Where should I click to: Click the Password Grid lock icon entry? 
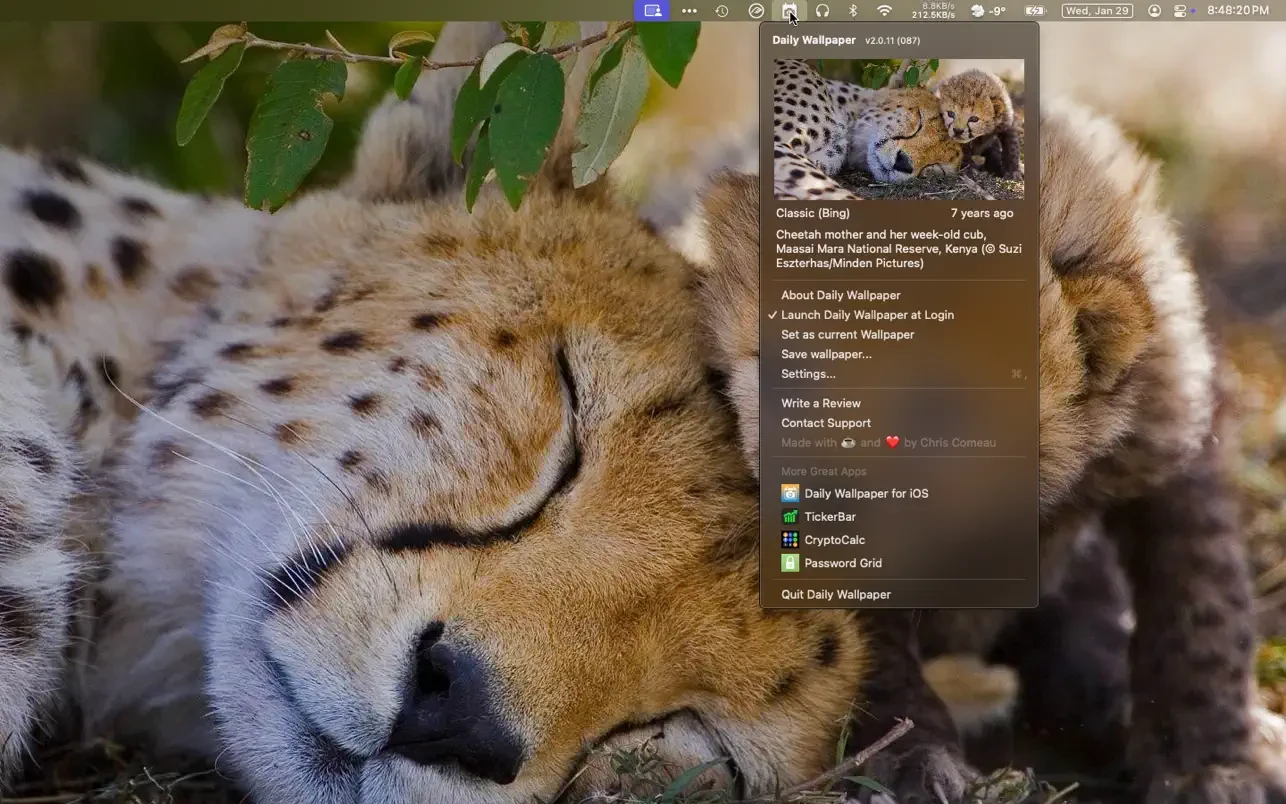point(790,563)
